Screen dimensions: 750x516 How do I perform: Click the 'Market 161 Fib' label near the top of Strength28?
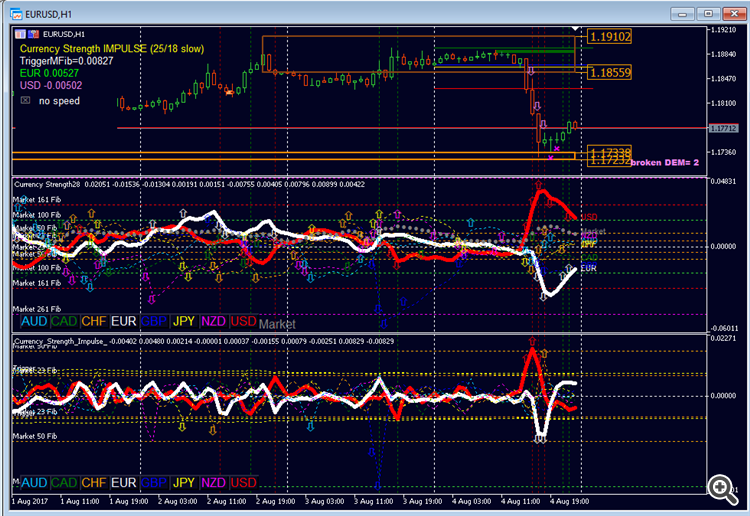[x=37, y=199]
